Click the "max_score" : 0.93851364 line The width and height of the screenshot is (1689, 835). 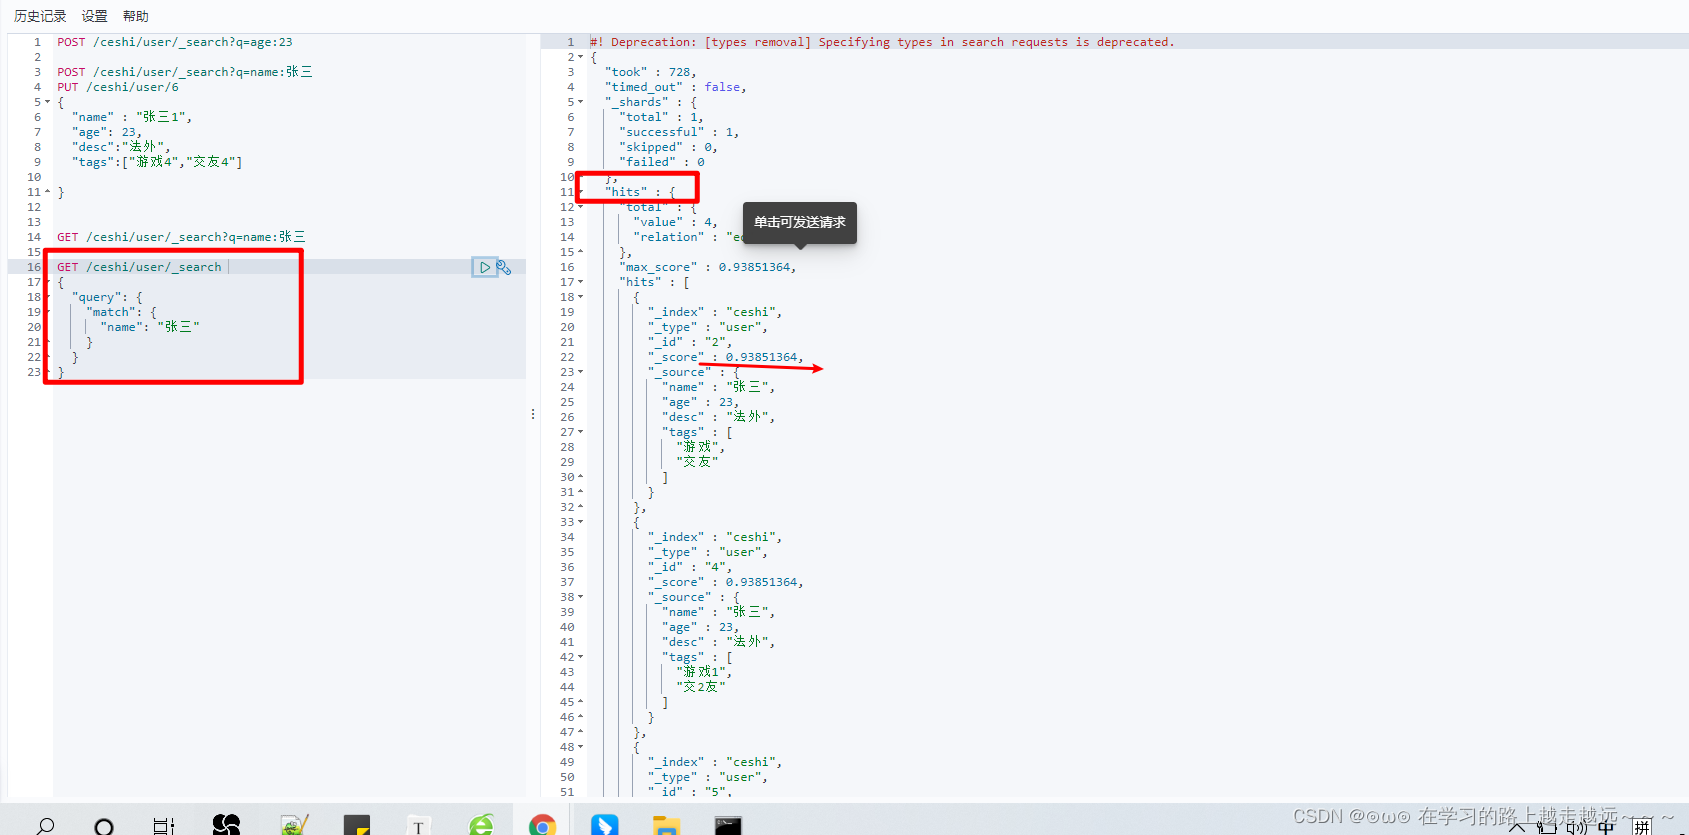(708, 267)
